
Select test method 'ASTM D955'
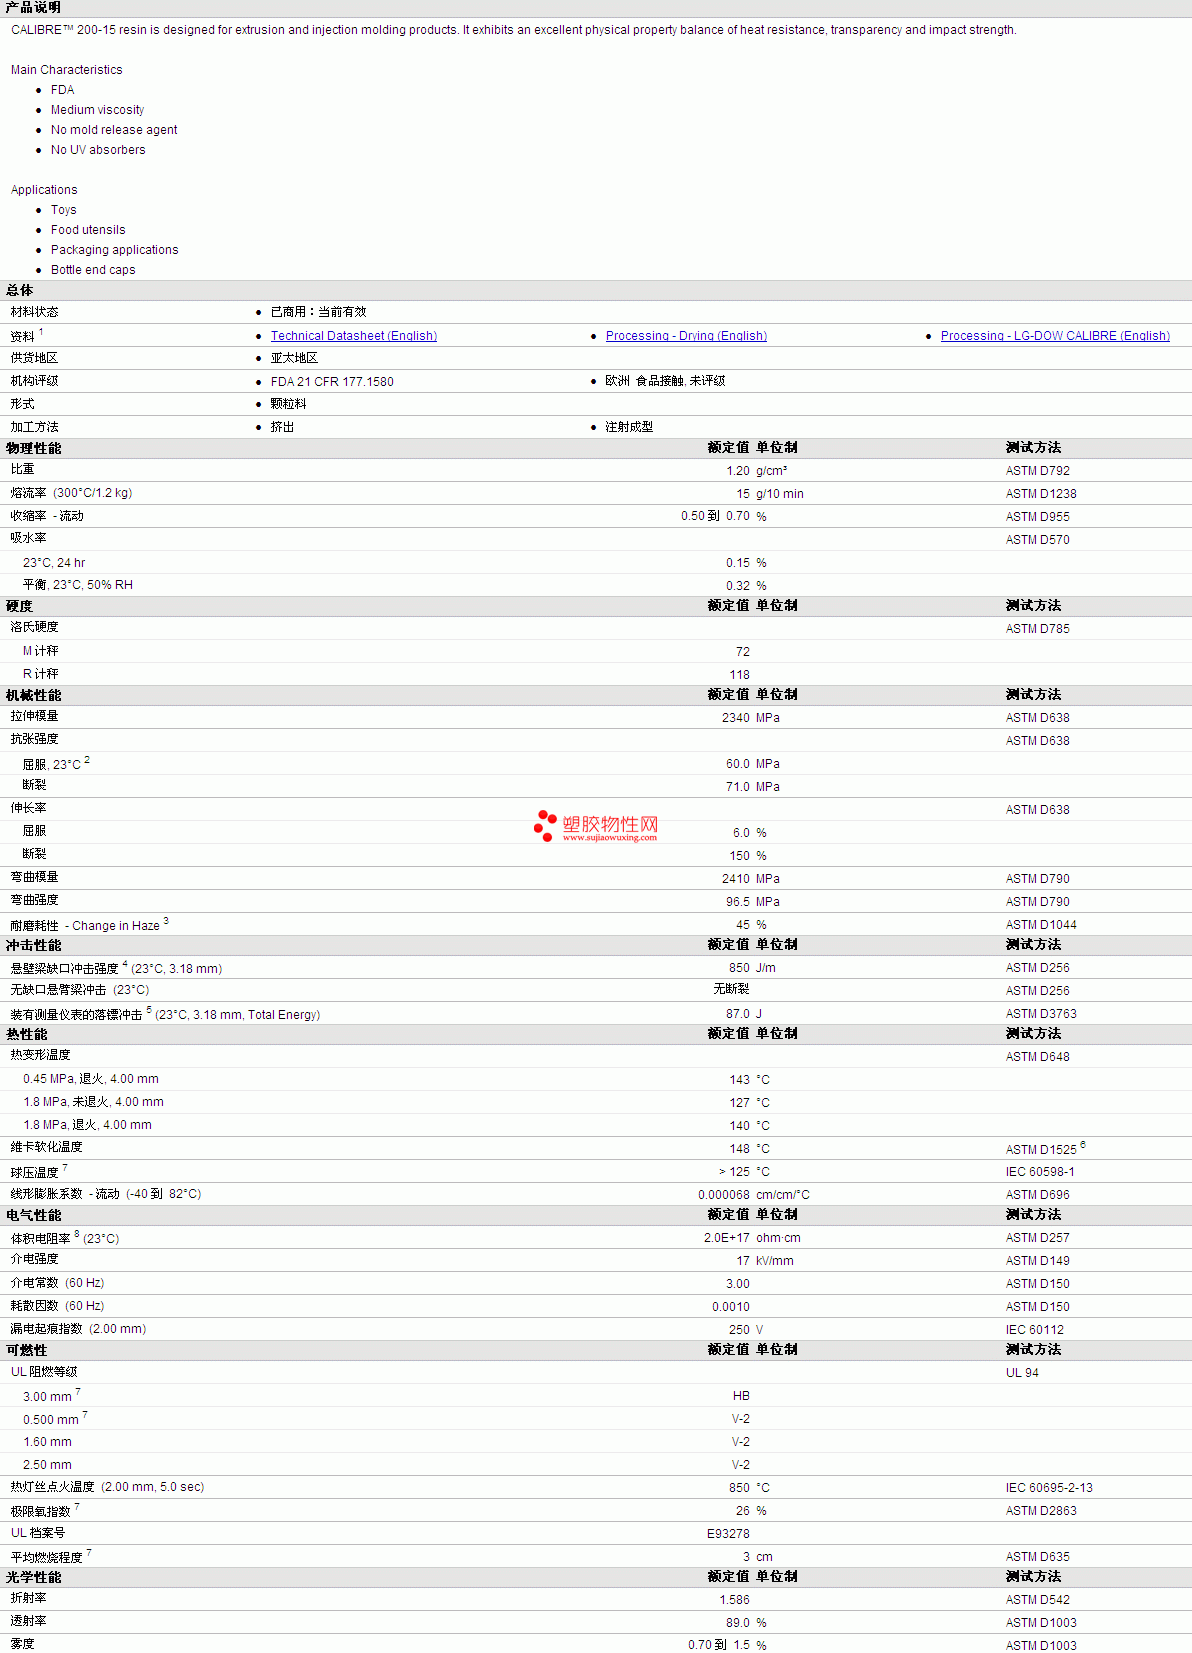pos(1038,517)
